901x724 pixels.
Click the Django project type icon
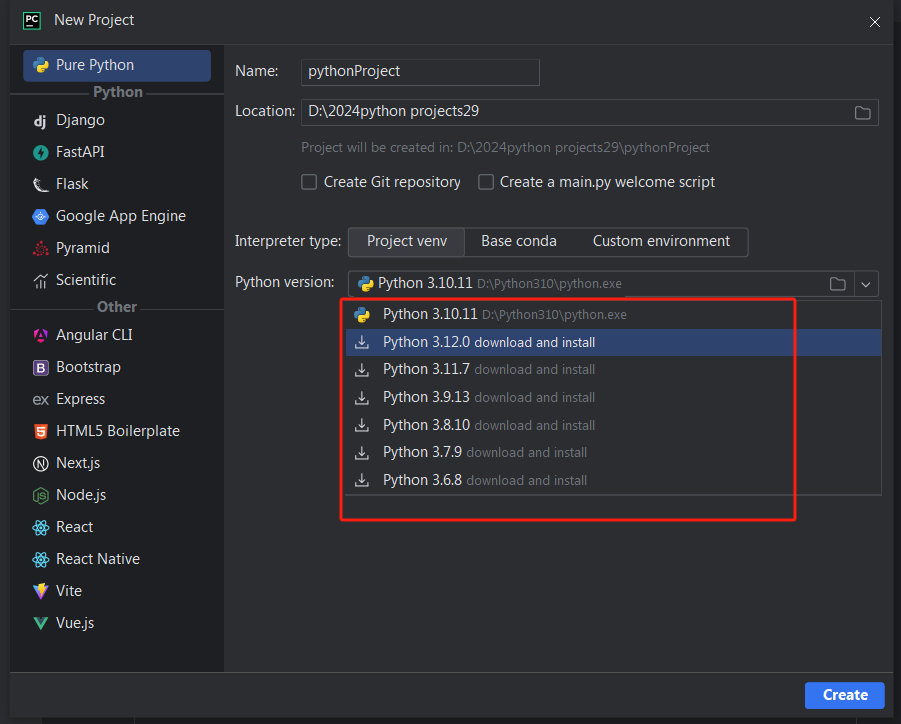[x=40, y=121]
